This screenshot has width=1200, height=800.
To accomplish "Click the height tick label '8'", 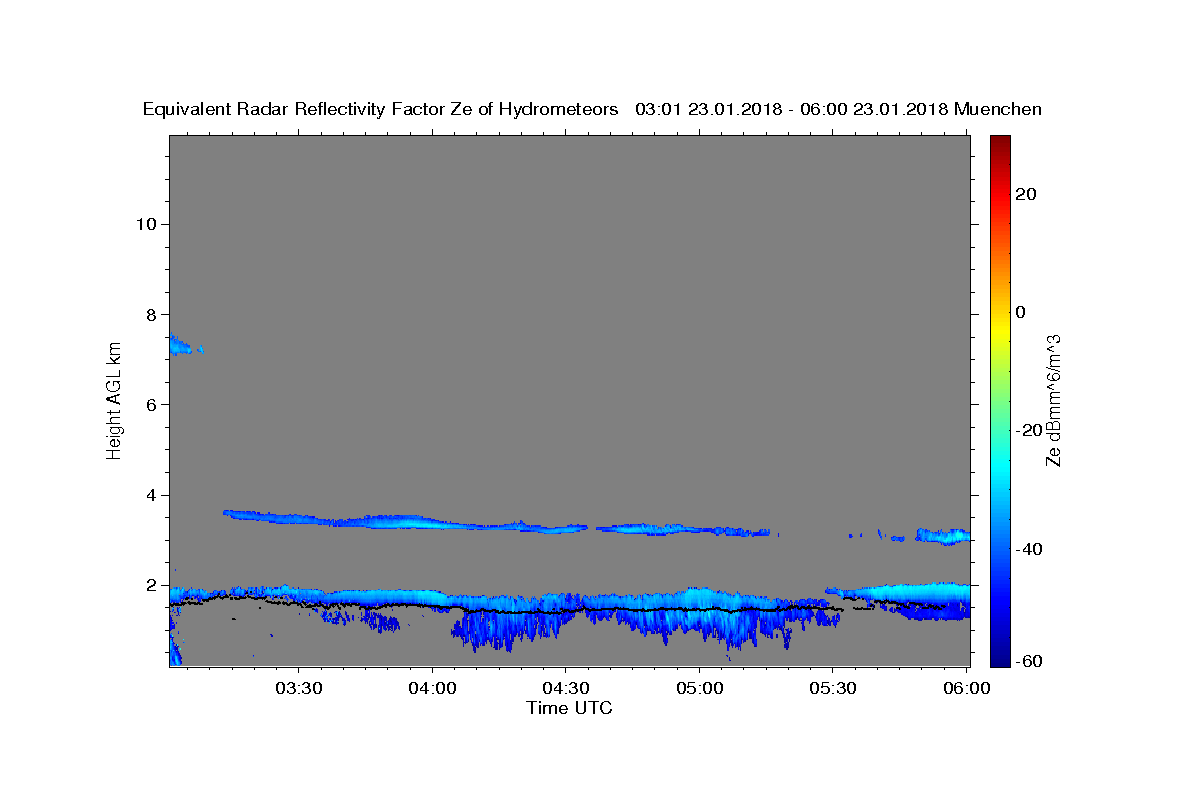I will [152, 314].
